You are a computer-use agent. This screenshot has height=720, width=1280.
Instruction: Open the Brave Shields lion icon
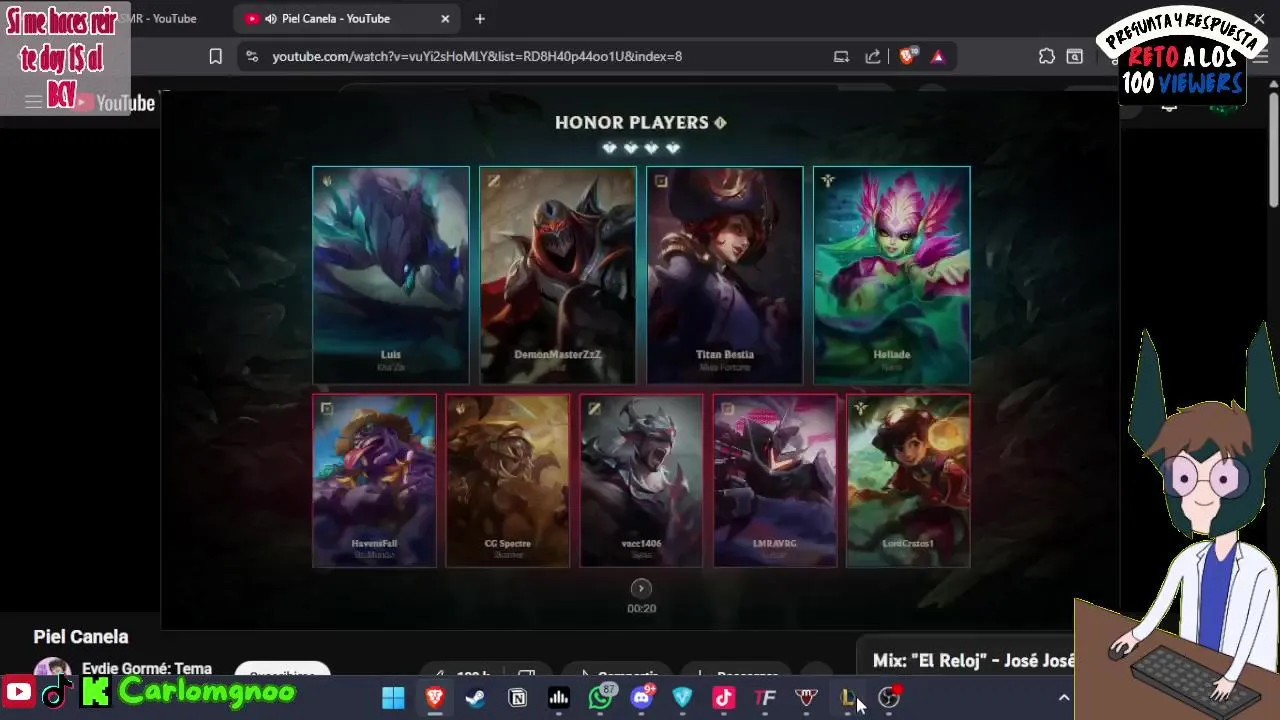tap(907, 57)
